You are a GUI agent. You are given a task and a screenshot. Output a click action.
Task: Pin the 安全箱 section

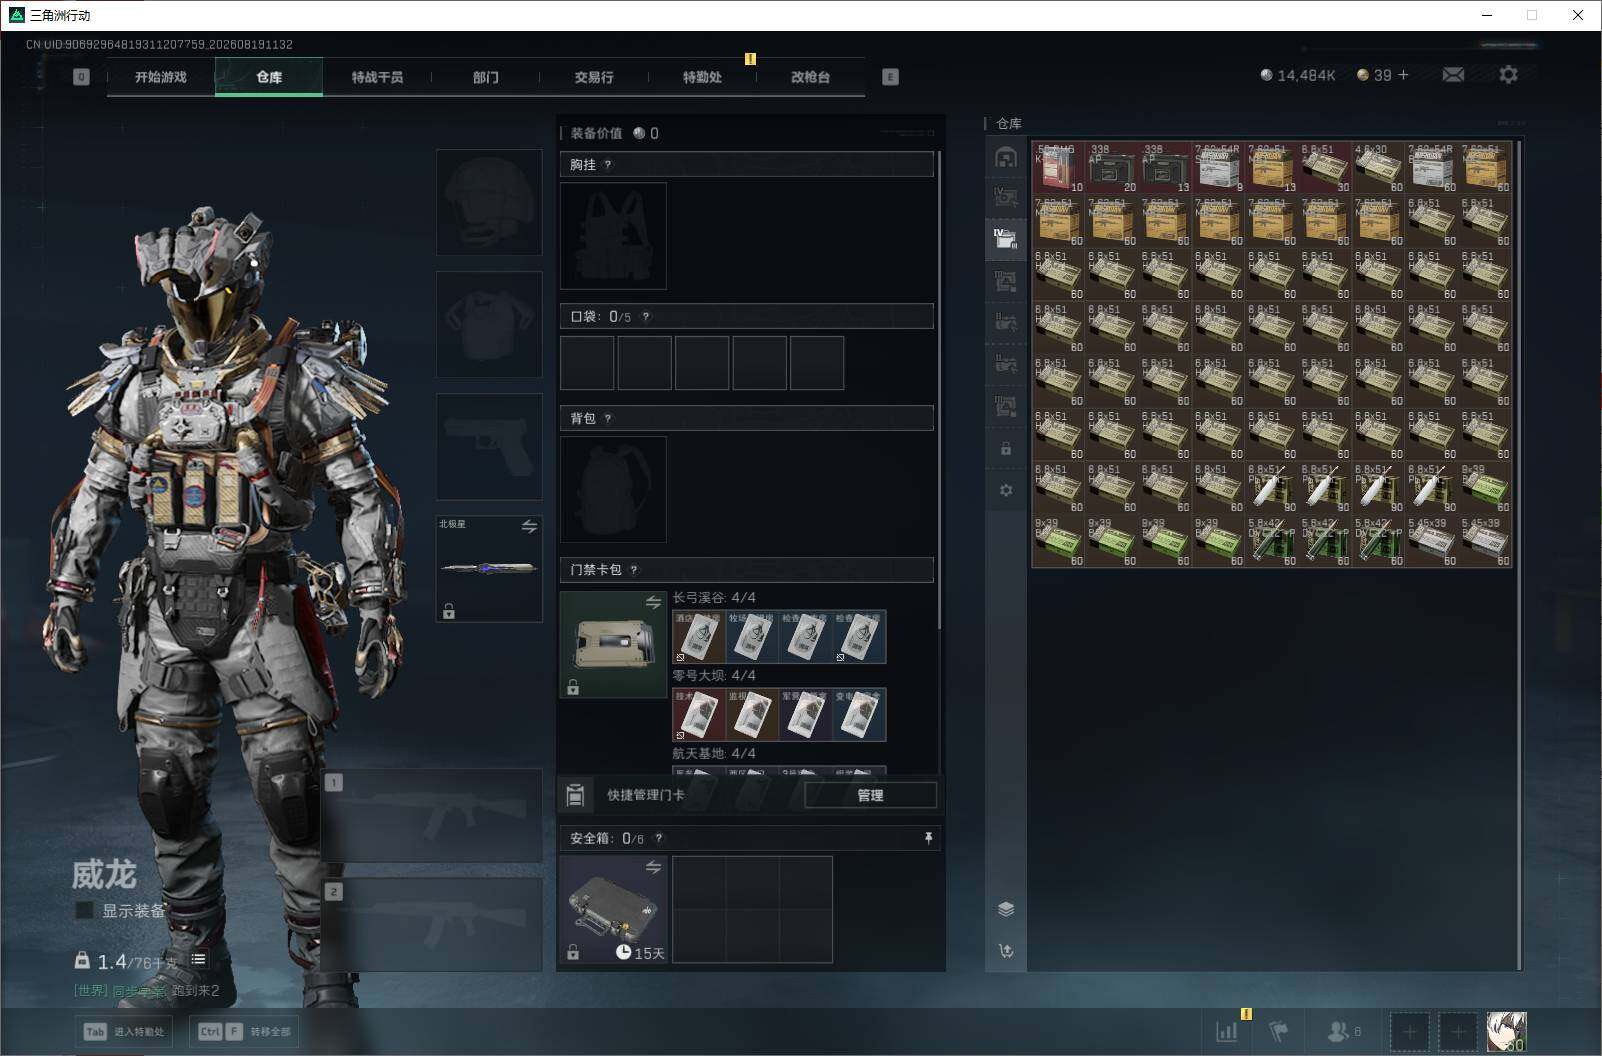coord(928,838)
